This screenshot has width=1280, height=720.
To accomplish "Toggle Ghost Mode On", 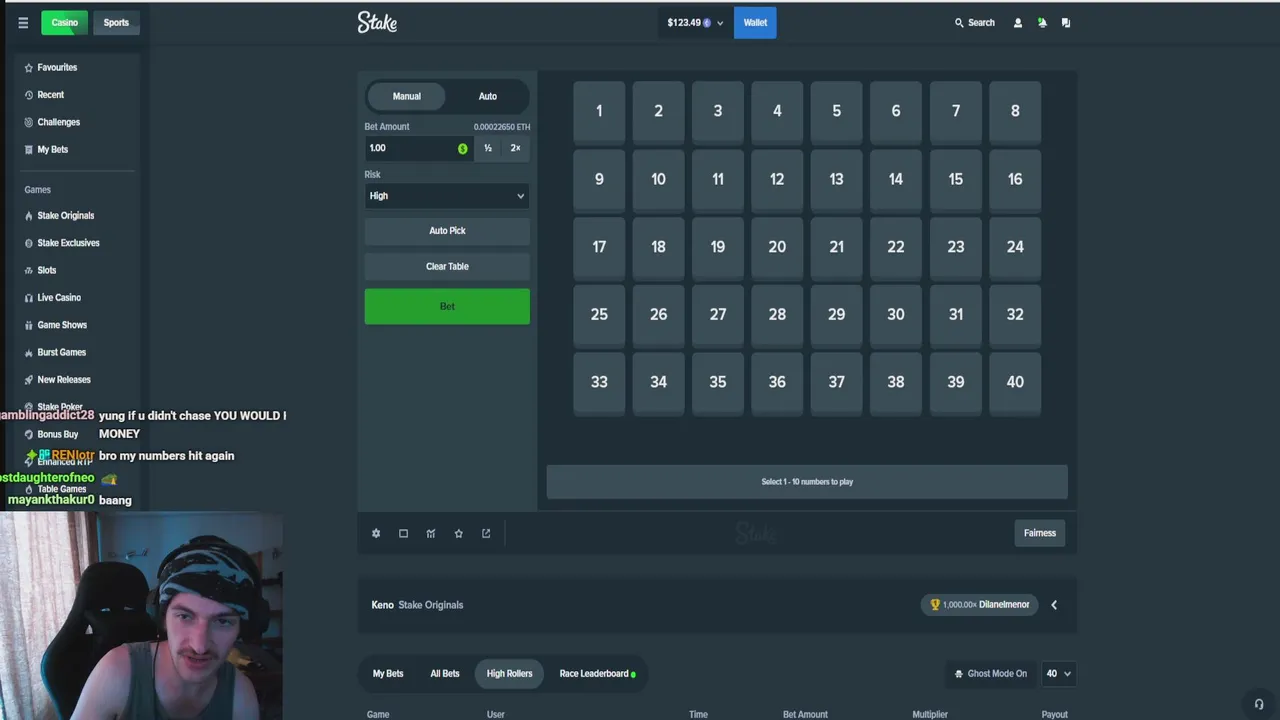I will [991, 674].
